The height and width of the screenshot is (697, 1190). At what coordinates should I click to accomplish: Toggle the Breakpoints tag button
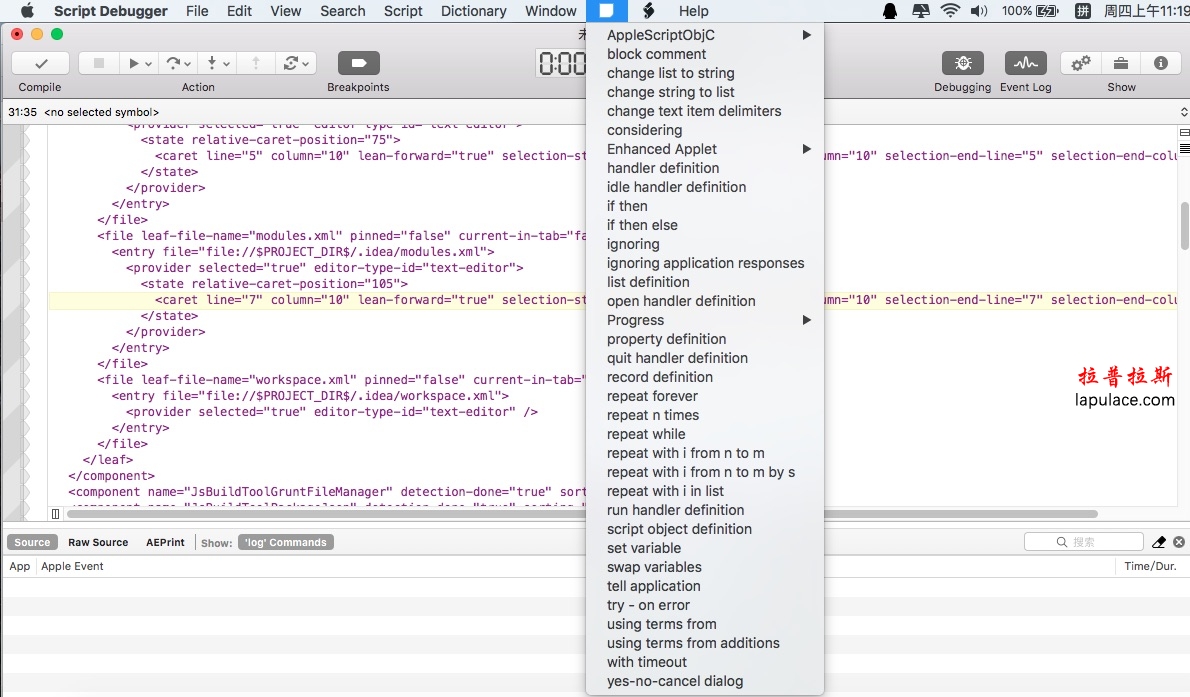[x=359, y=63]
